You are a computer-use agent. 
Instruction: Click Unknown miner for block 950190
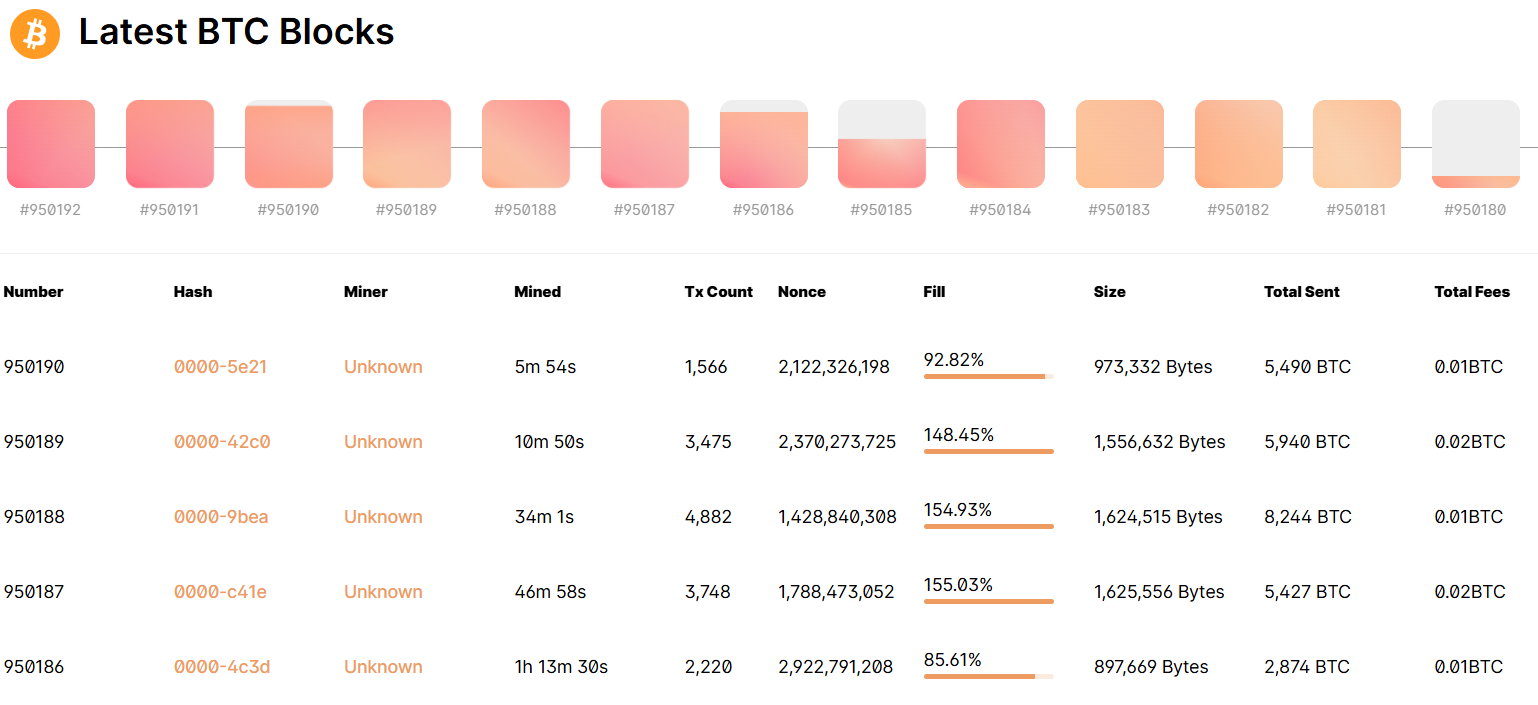383,367
